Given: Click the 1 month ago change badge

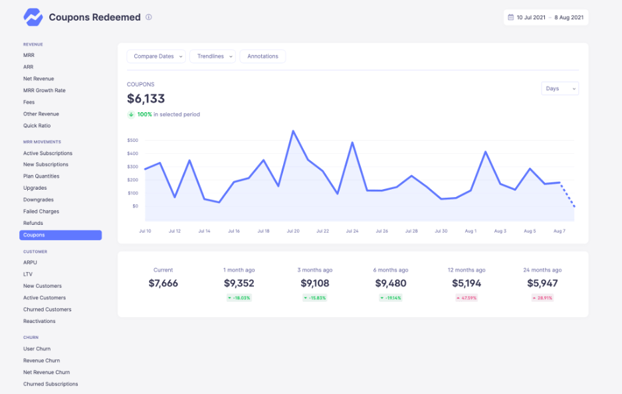Looking at the screenshot, I should (239, 298).
